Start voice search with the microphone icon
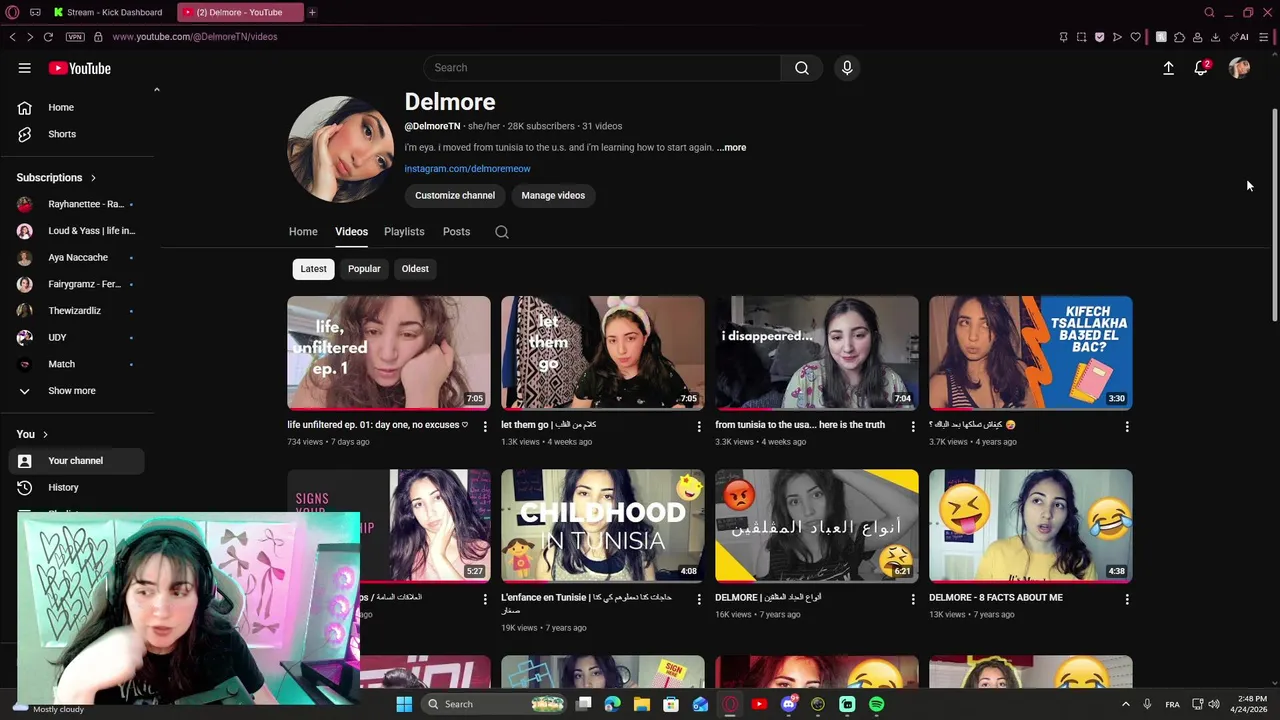Image resolution: width=1280 pixels, height=720 pixels. click(847, 68)
